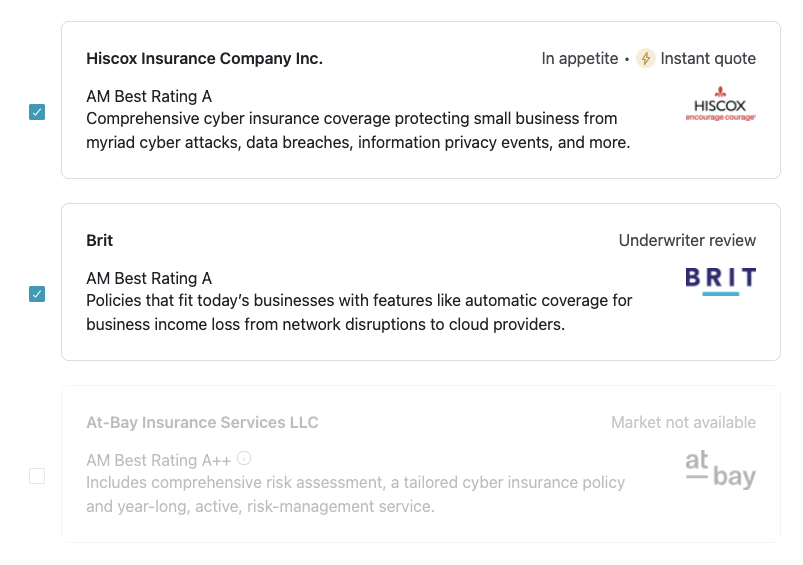Click the In appetite status text

[x=580, y=58]
